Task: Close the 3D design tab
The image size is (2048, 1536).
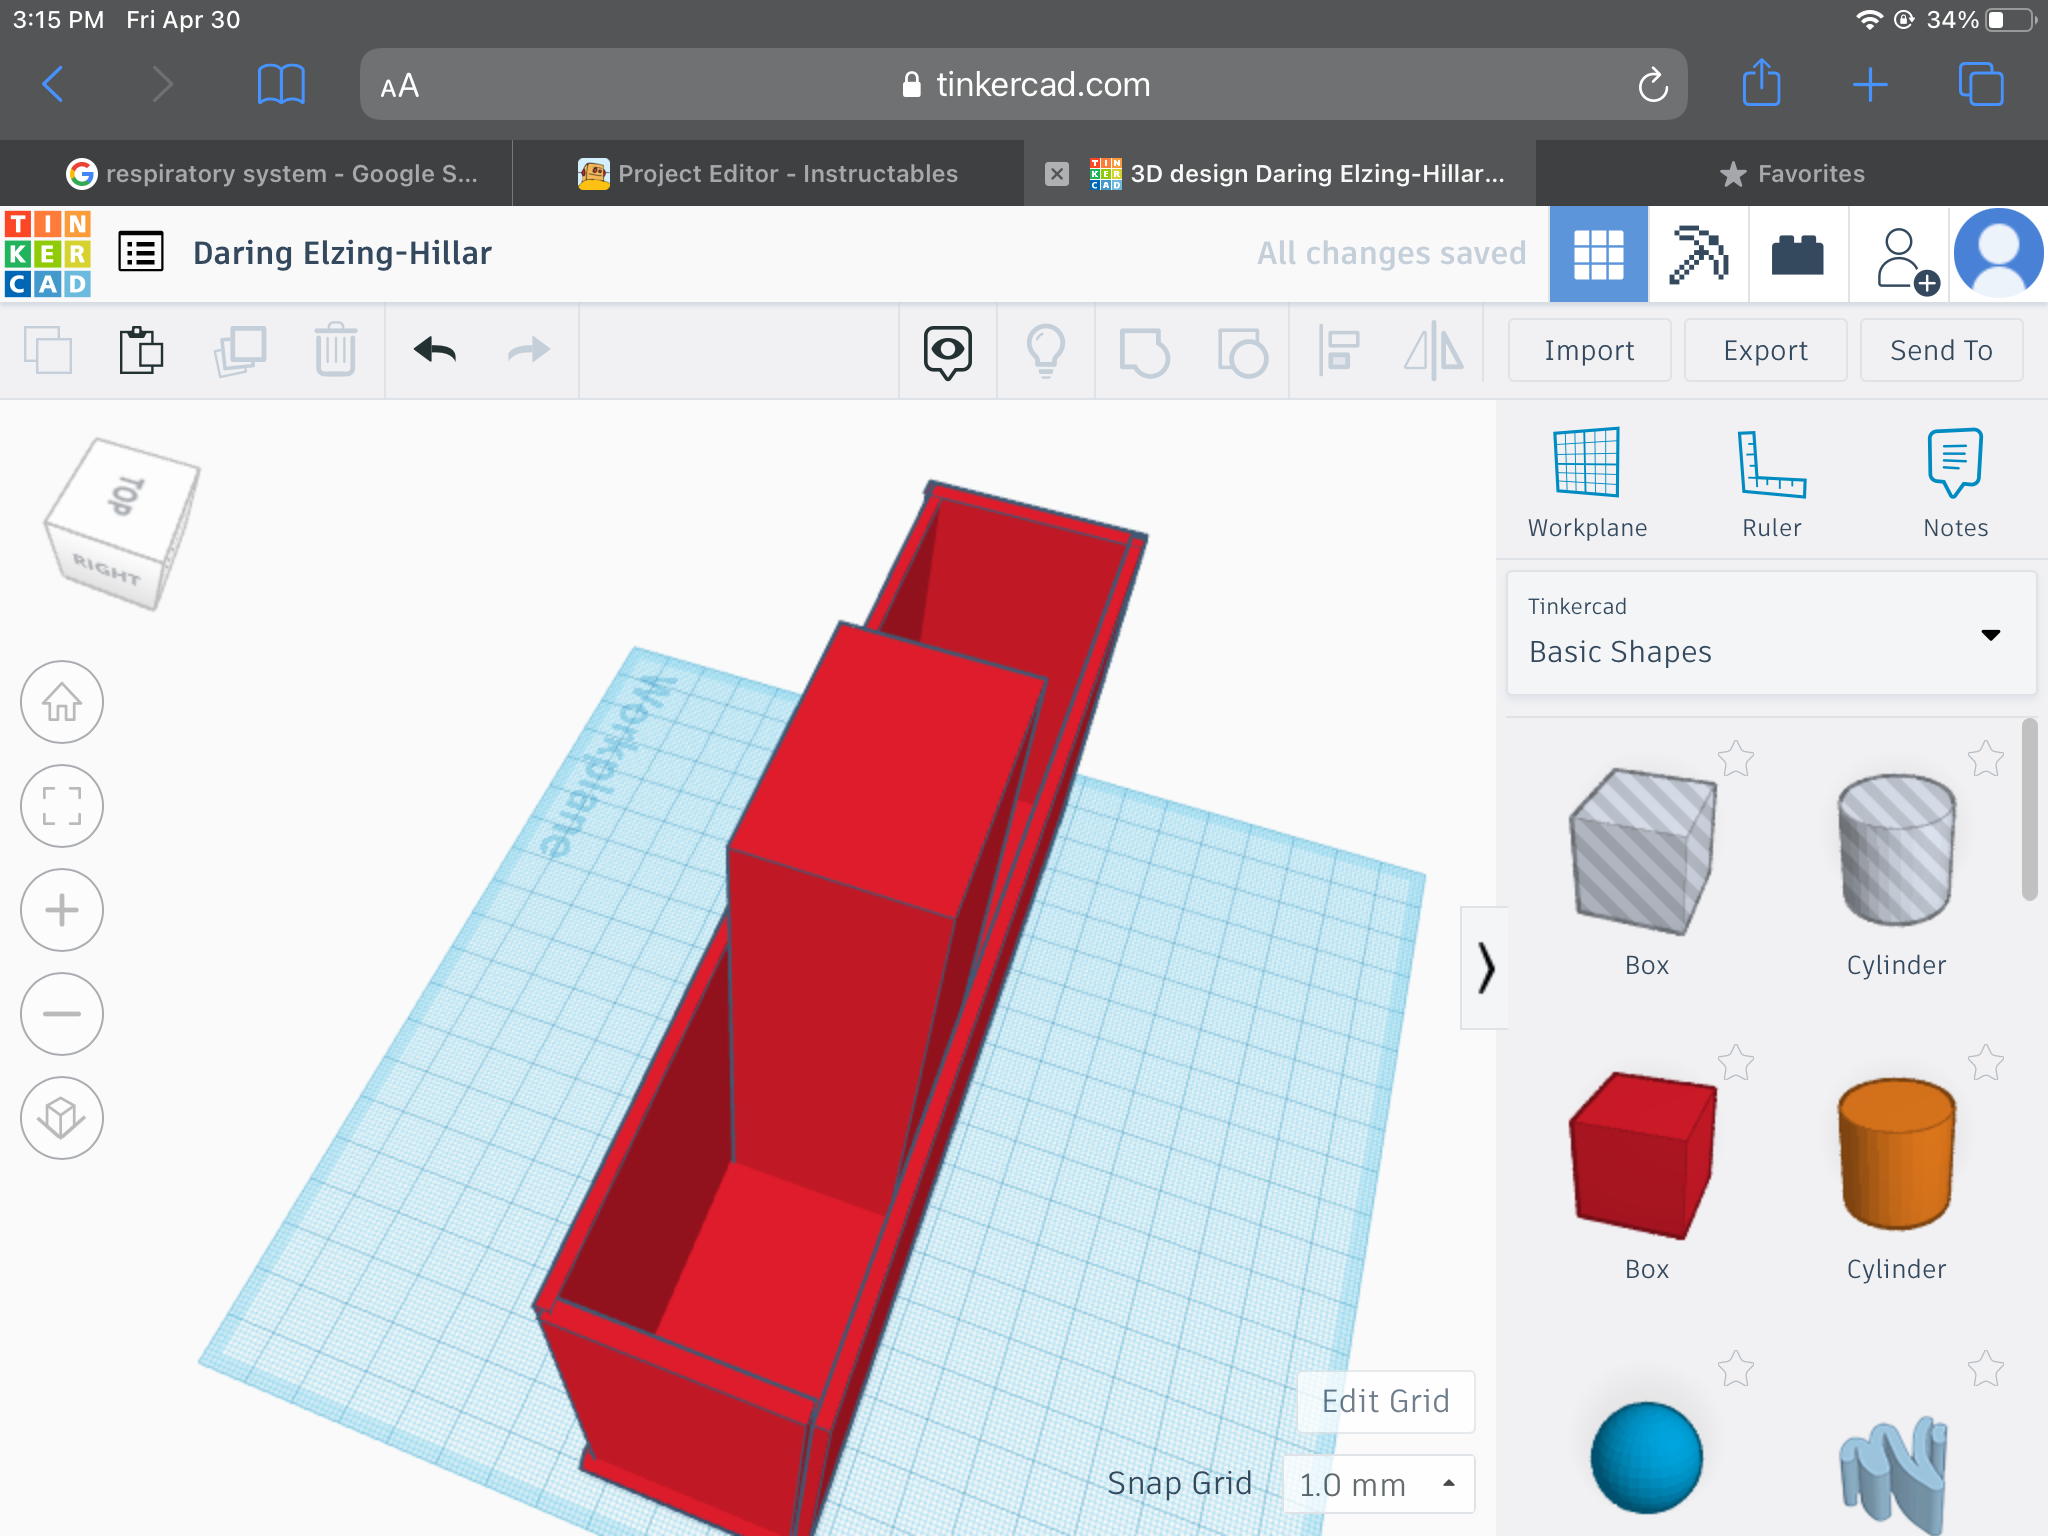Action: point(1057,174)
